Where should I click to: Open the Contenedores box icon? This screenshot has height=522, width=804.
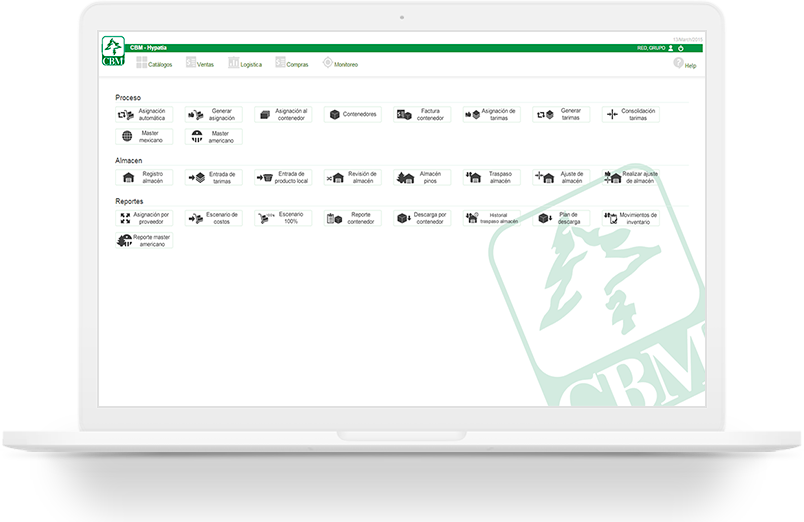coord(335,114)
